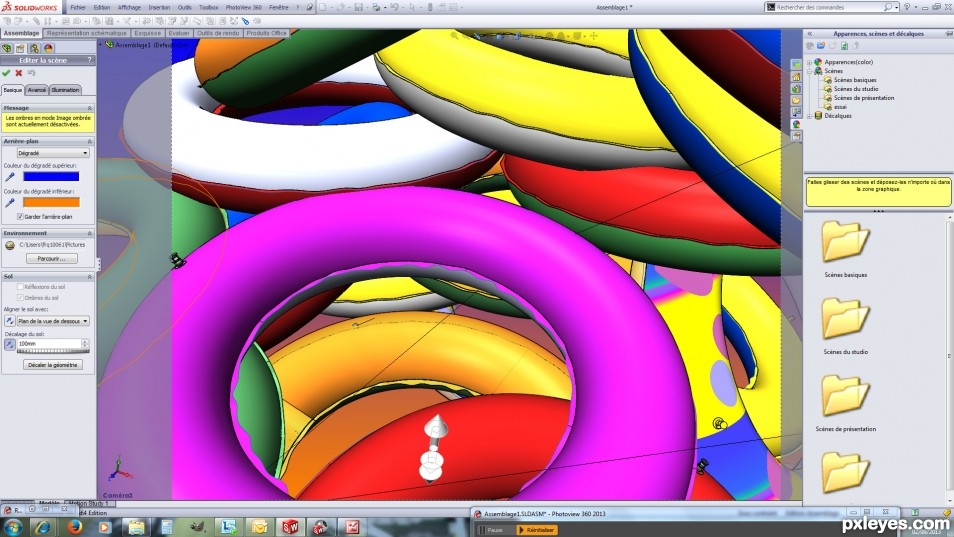Collapse the Message section
This screenshot has height=537, width=954.
[89, 108]
